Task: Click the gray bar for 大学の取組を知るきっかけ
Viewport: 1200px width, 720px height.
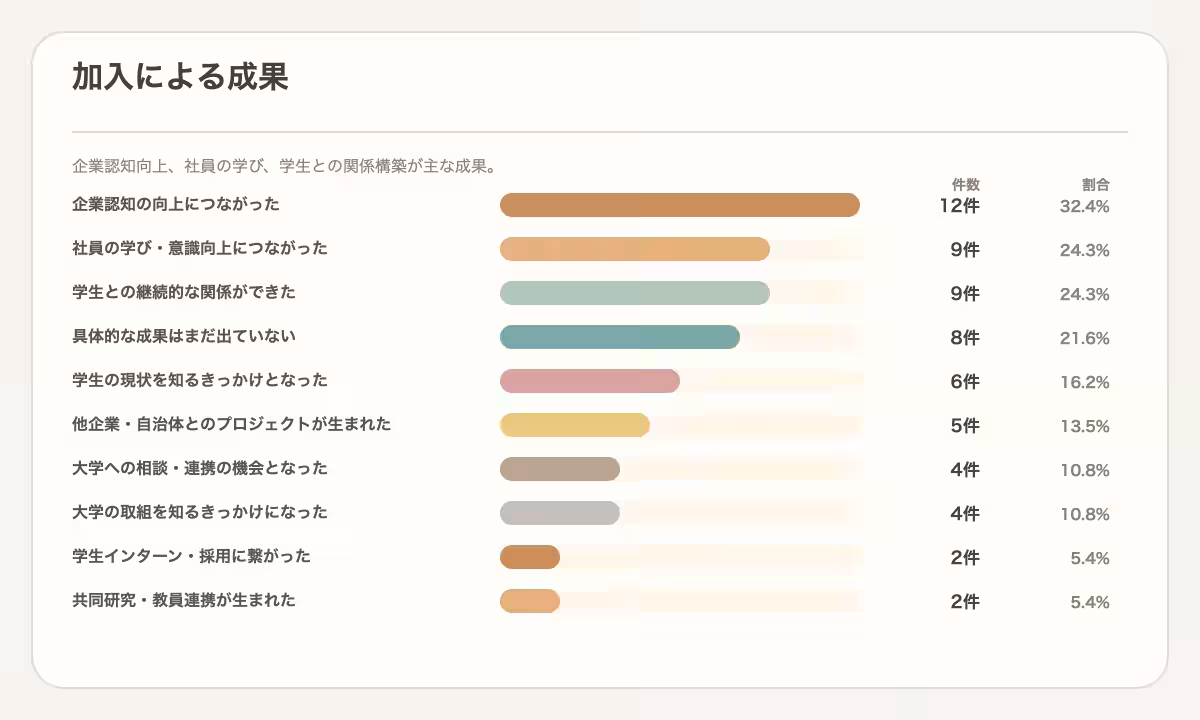Action: (x=560, y=513)
